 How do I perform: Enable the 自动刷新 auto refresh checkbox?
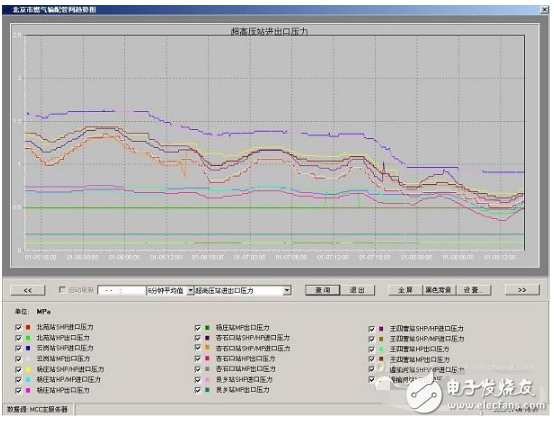click(62, 290)
